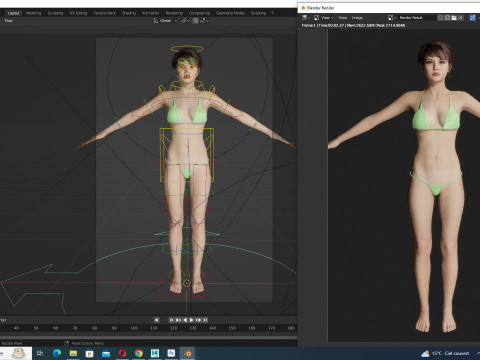Image resolution: width=480 pixels, height=360 pixels.
Task: Open the Mail app from taskbar
Action: coord(106,353)
